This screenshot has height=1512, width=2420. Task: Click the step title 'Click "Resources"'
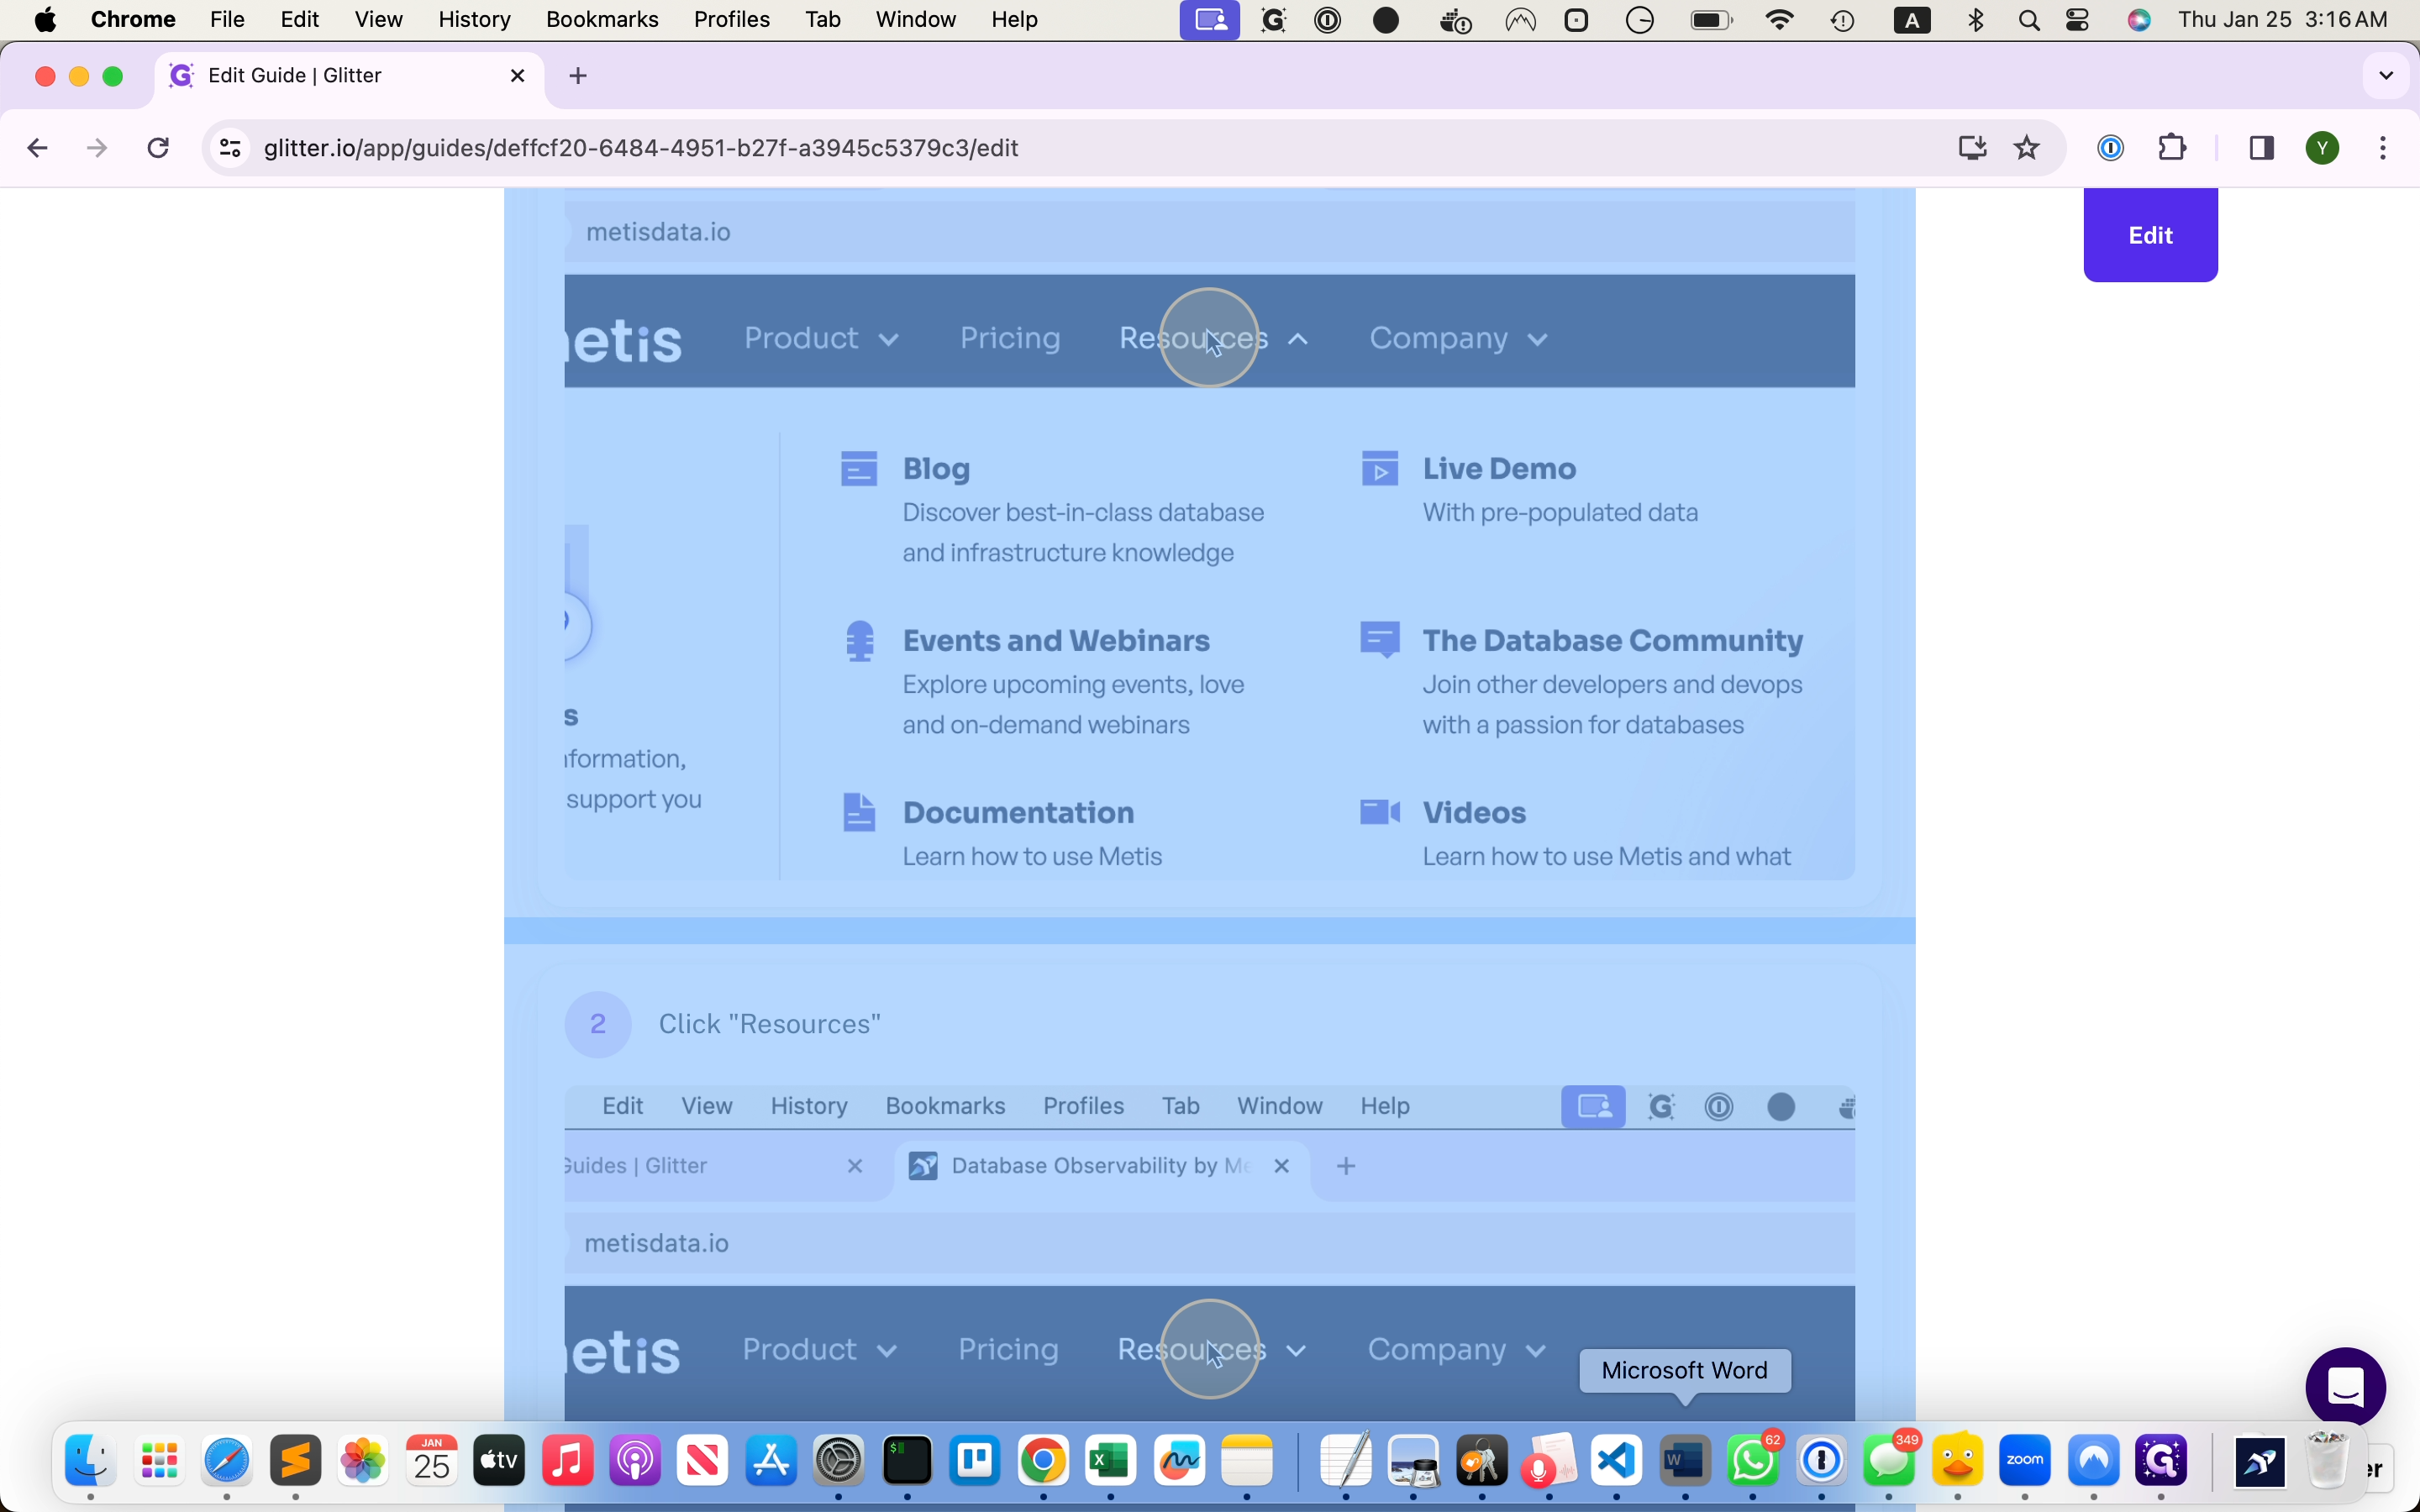pos(770,1025)
